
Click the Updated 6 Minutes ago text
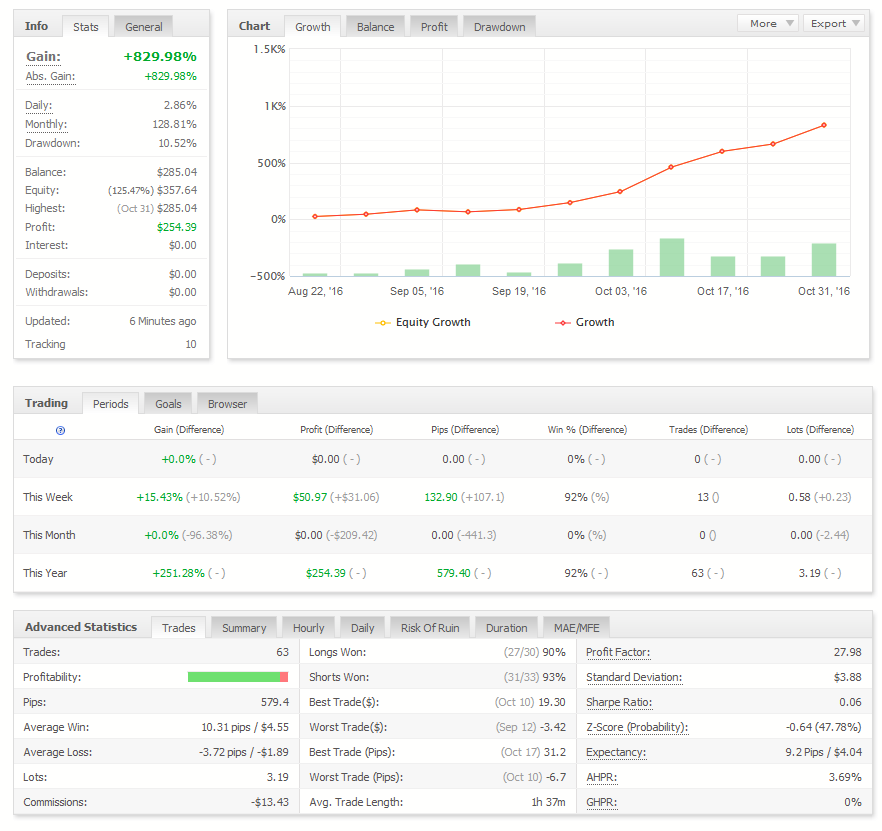163,321
